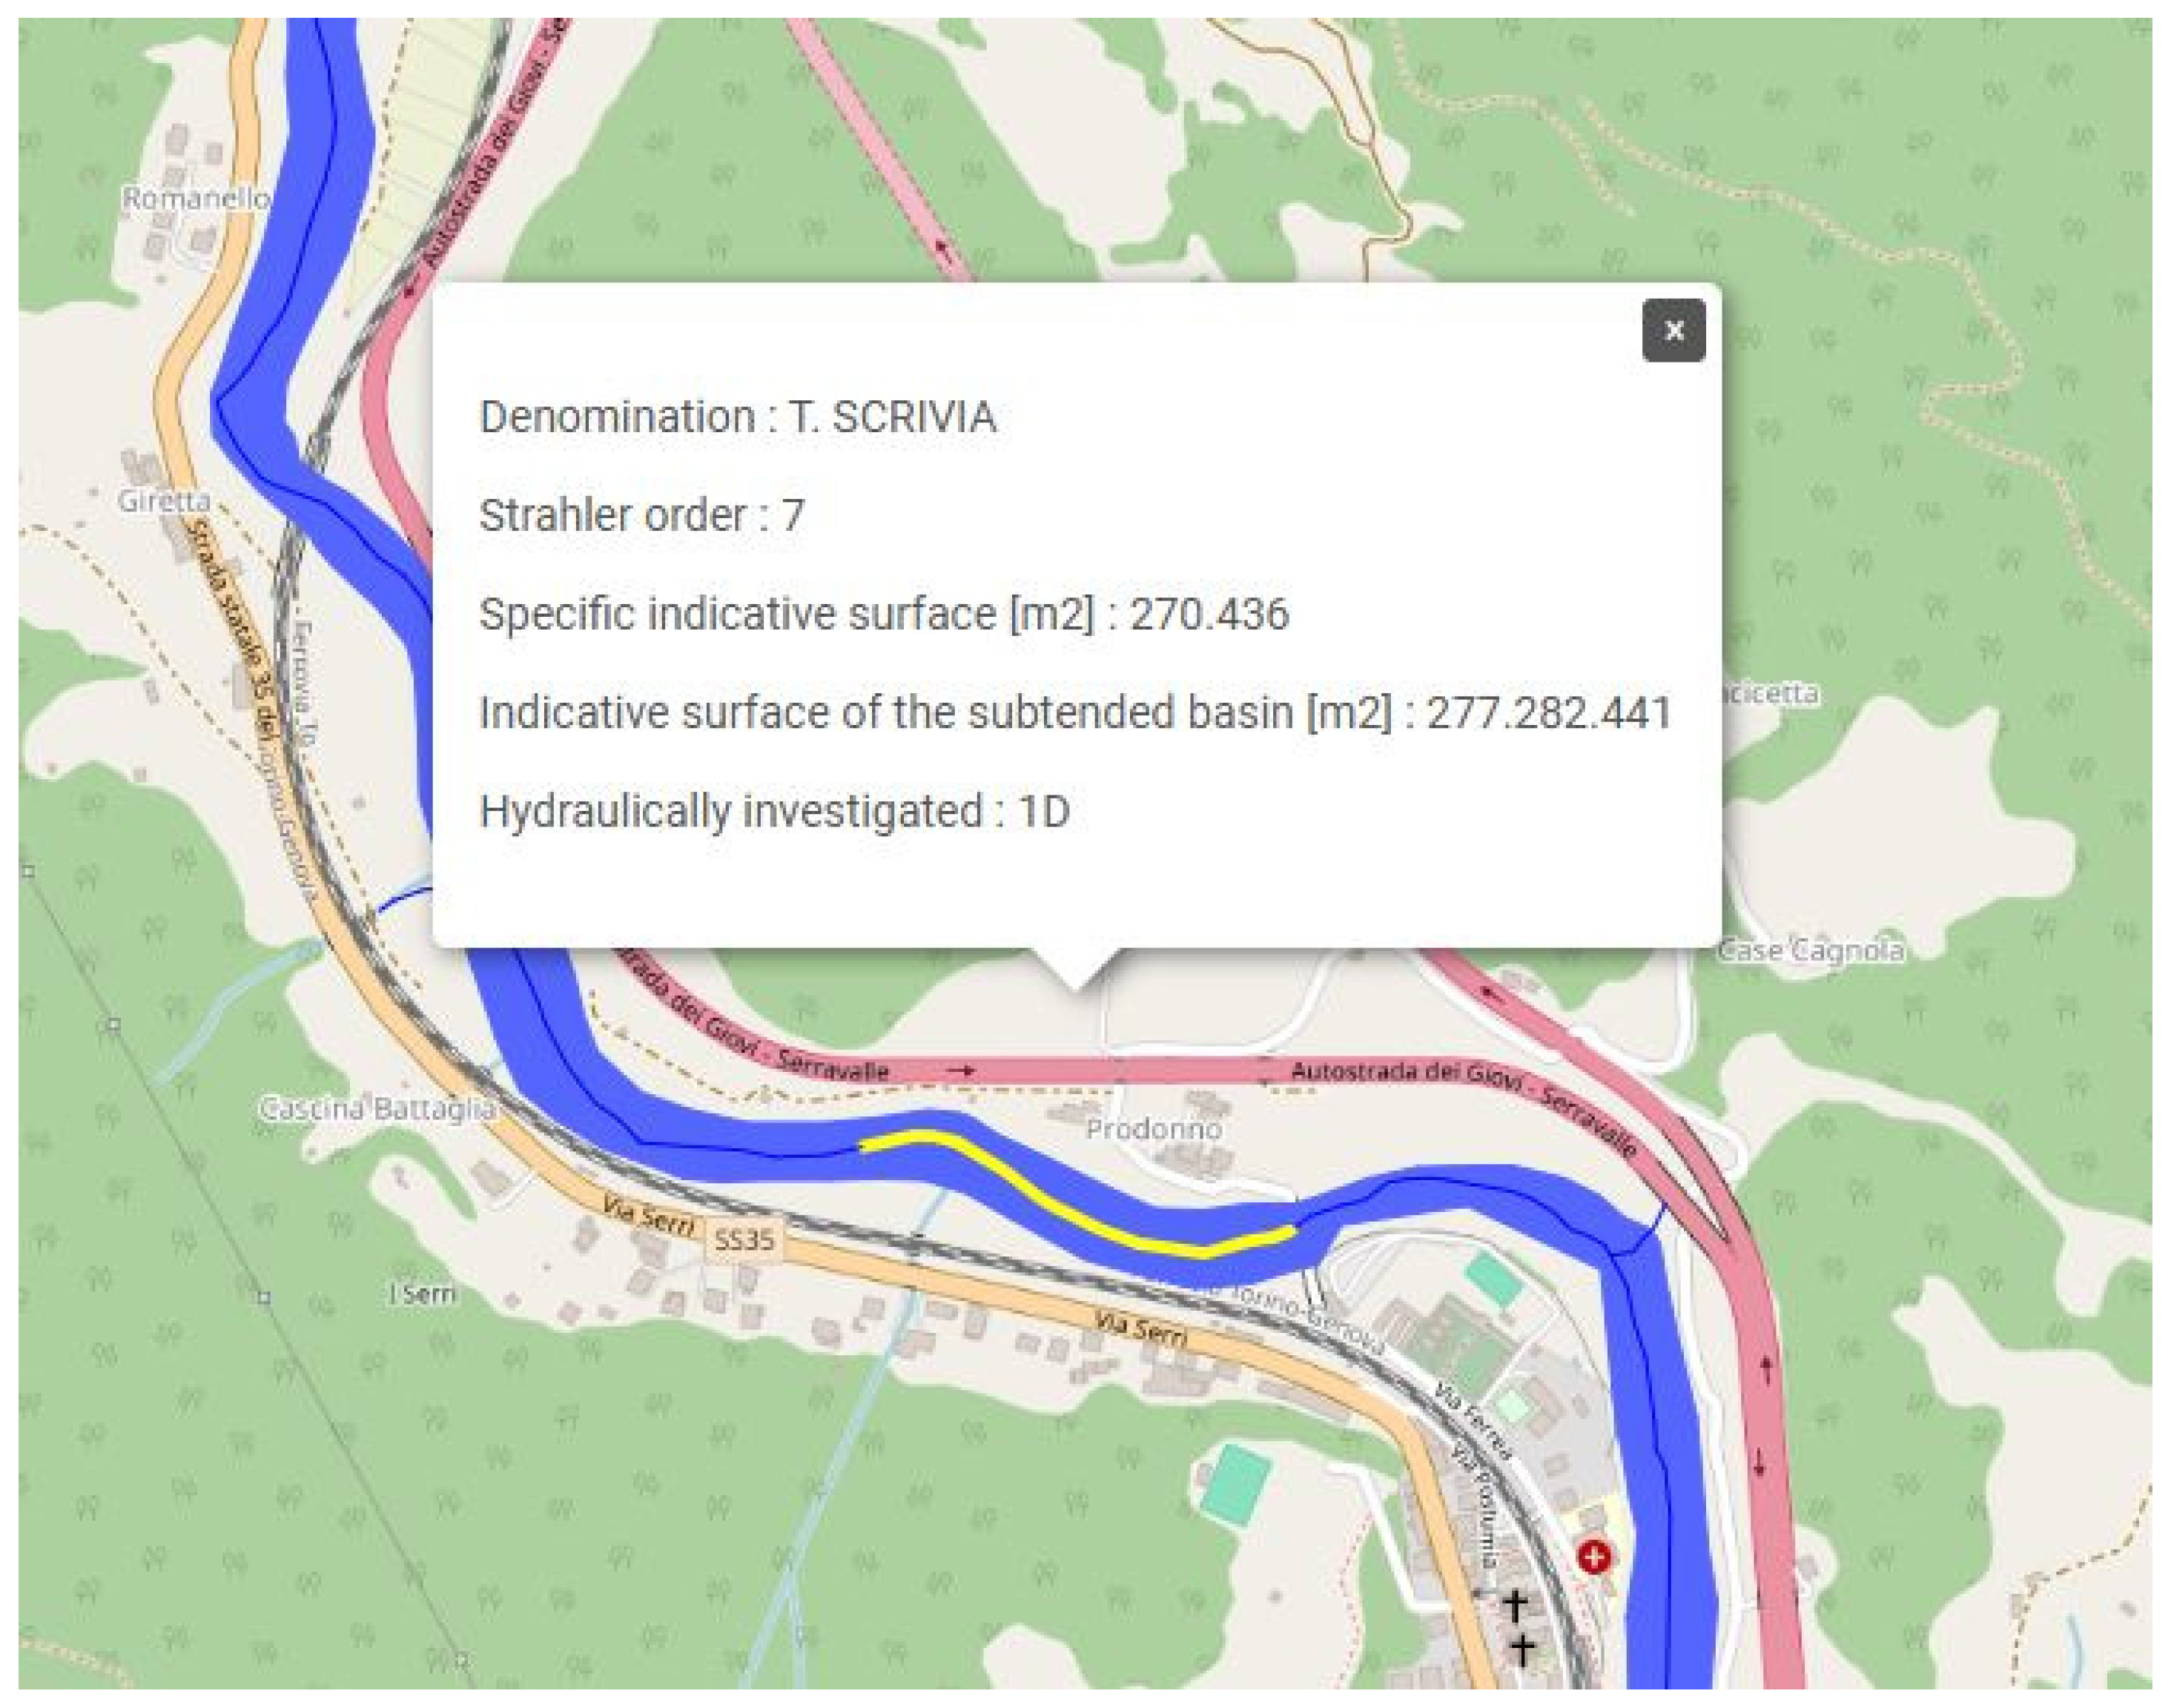This screenshot has width=2171, height=1708.
Task: Click the I Serri place label
Action: (x=422, y=1294)
